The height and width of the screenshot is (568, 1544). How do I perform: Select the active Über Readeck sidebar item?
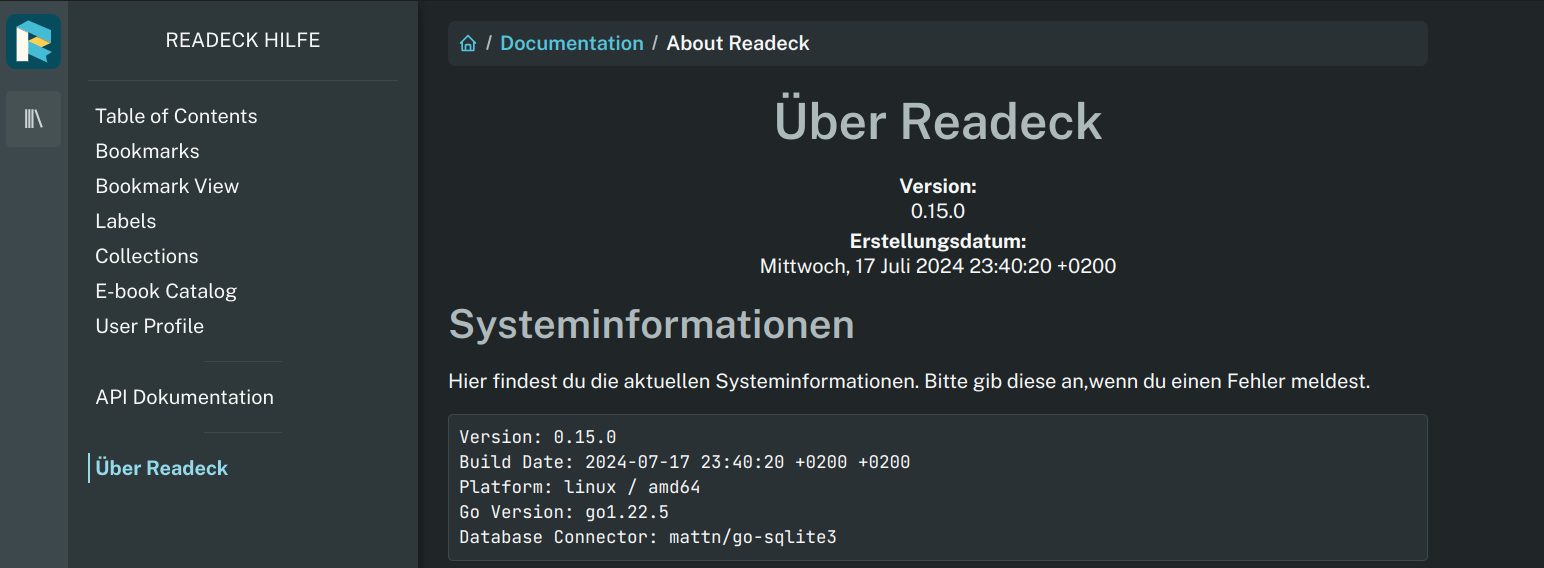162,468
